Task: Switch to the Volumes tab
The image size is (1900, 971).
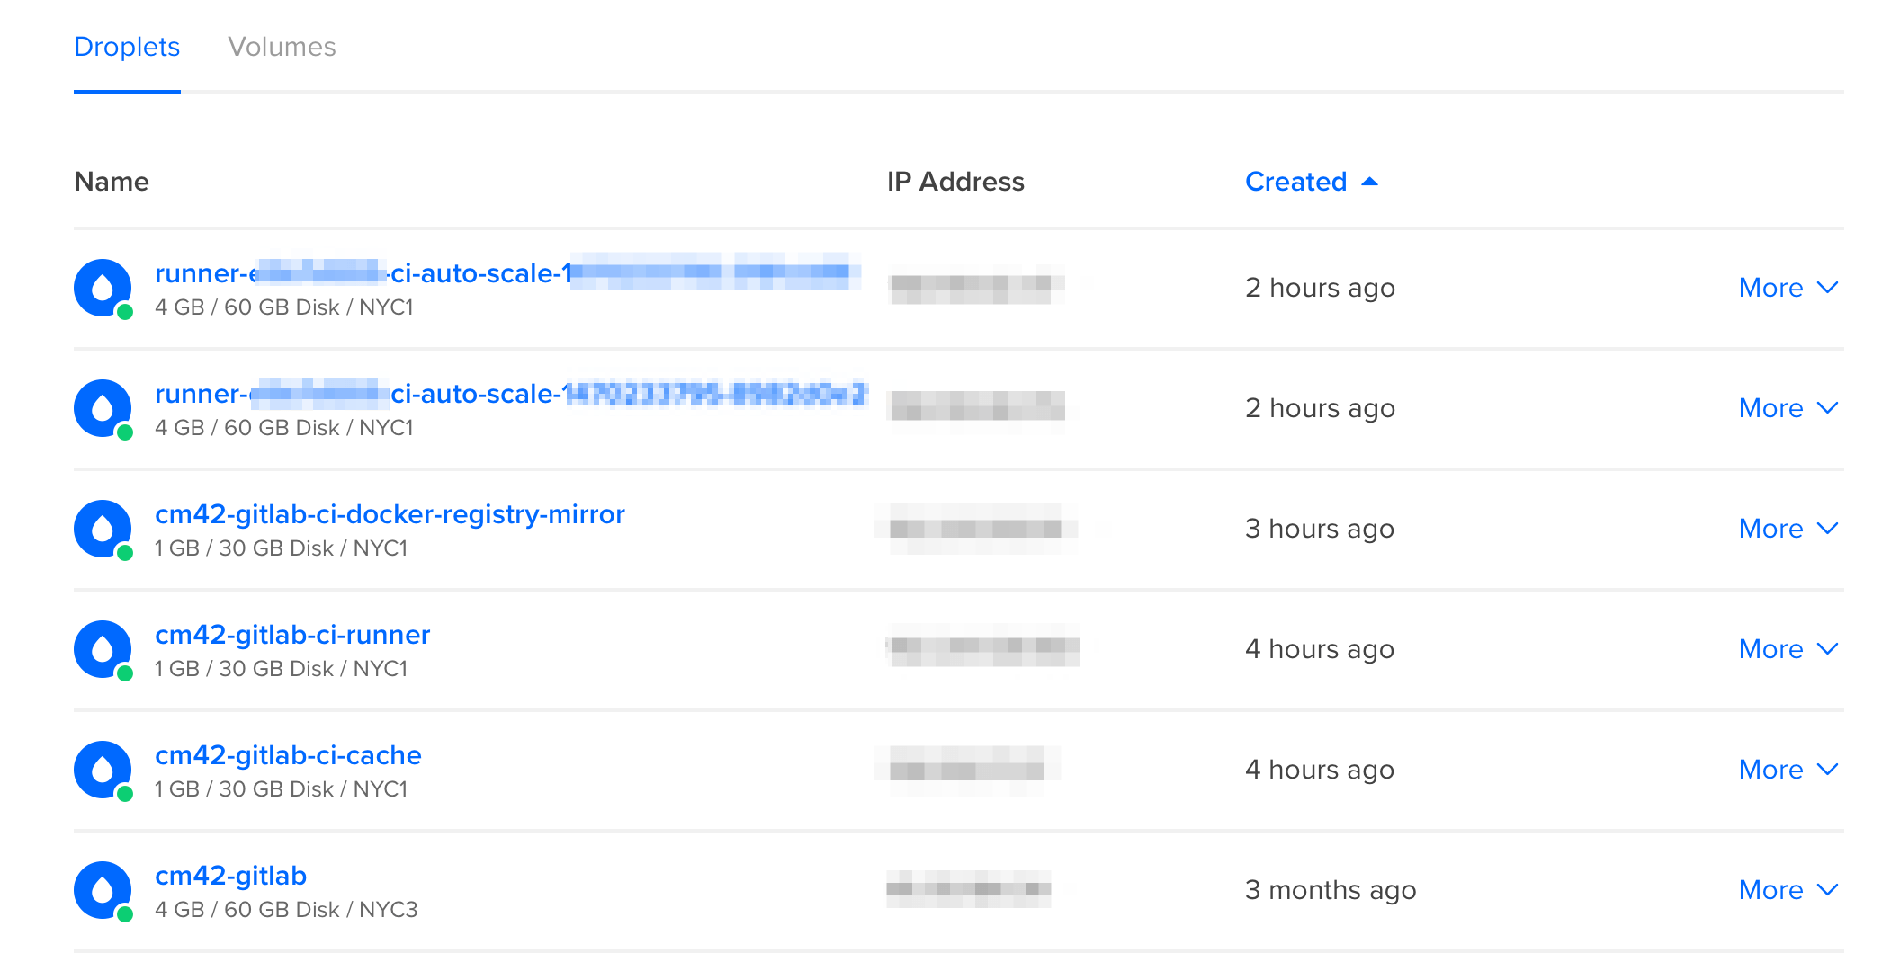Action: 282,47
